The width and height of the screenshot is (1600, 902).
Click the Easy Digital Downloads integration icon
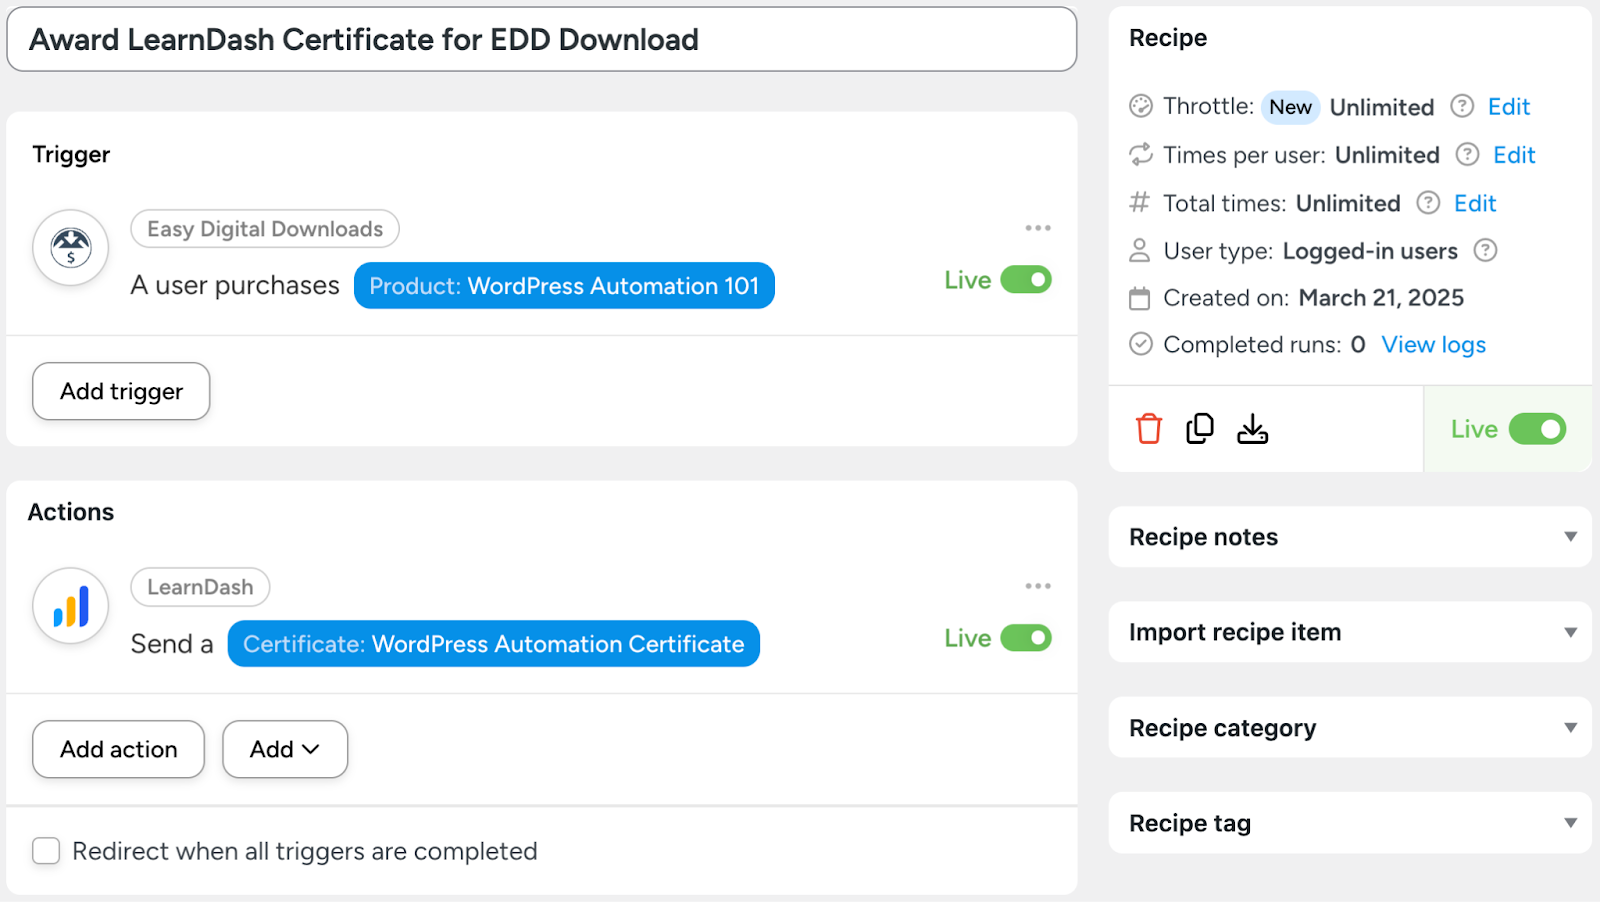[x=71, y=247]
